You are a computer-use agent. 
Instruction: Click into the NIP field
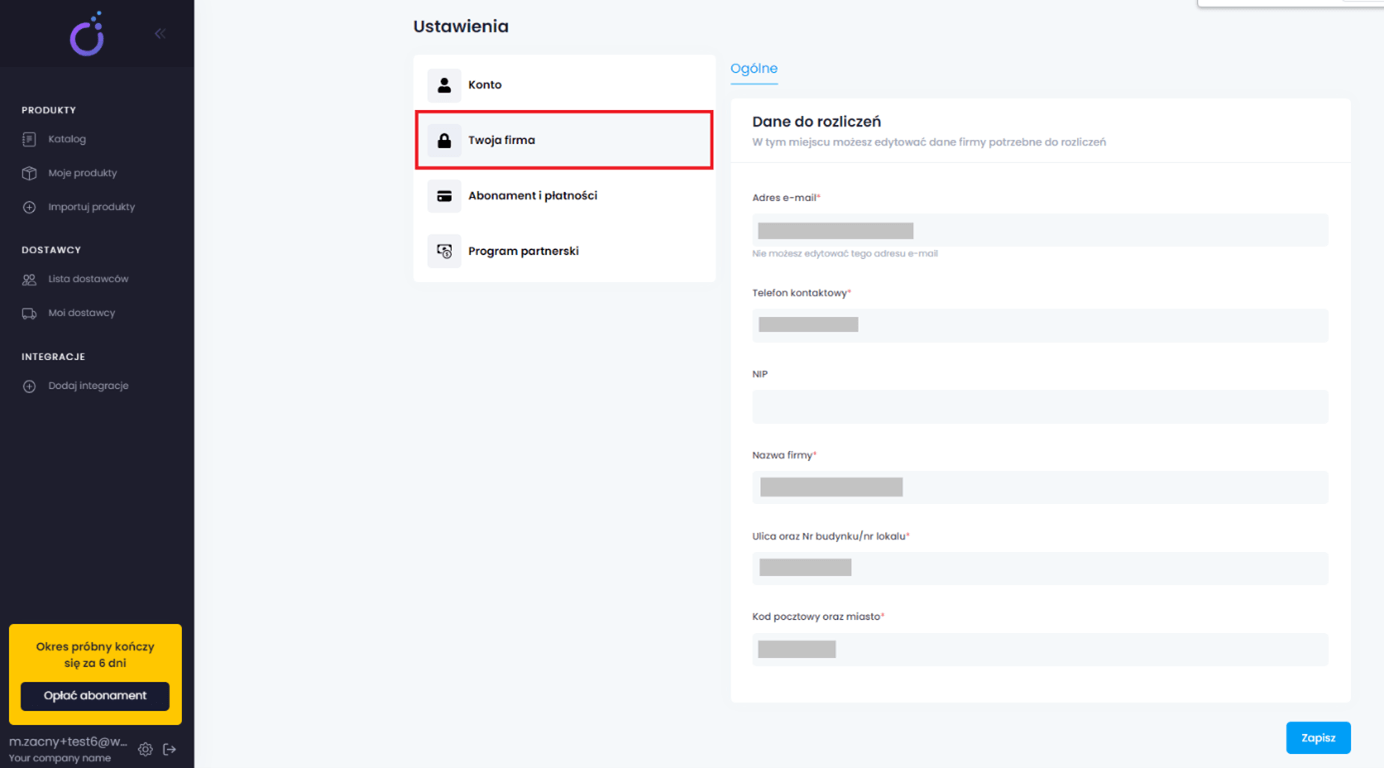tap(1040, 406)
